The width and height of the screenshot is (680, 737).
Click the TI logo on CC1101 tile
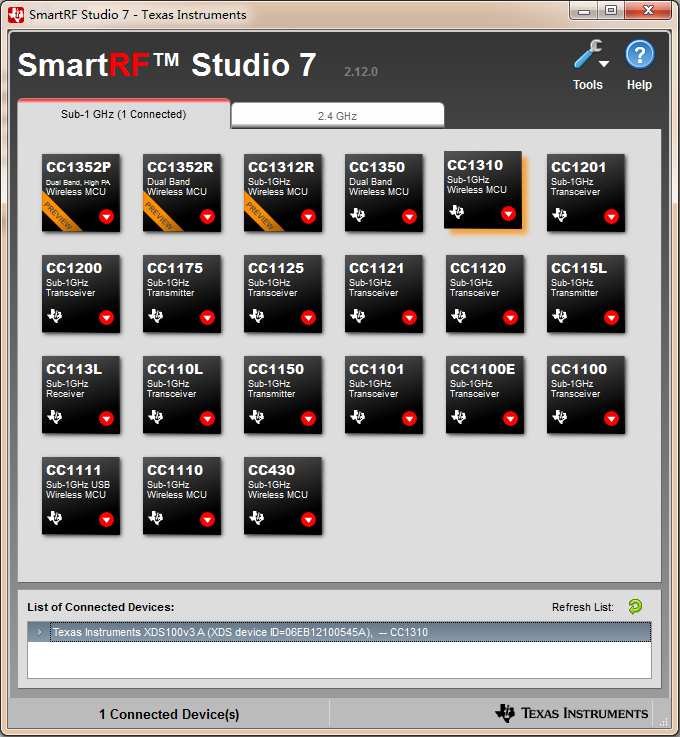[358, 417]
